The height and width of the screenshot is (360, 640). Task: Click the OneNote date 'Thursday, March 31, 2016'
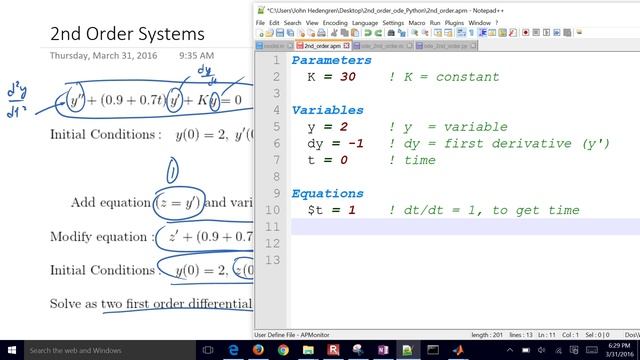pos(103,56)
